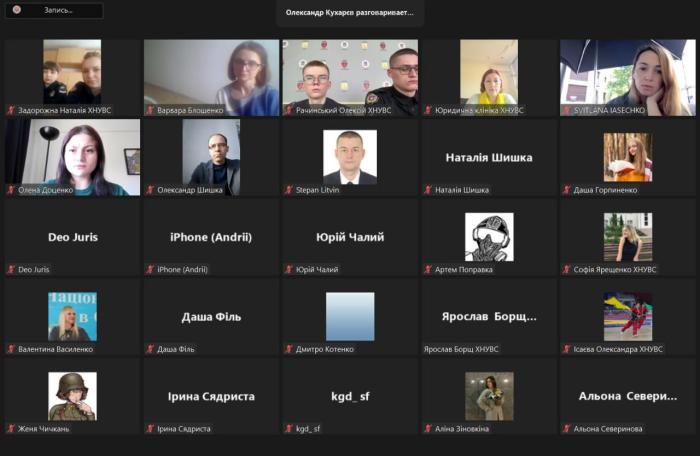The image size is (700, 456).
Task: Open Олександр Шишка video tile
Action: pos(211,157)
